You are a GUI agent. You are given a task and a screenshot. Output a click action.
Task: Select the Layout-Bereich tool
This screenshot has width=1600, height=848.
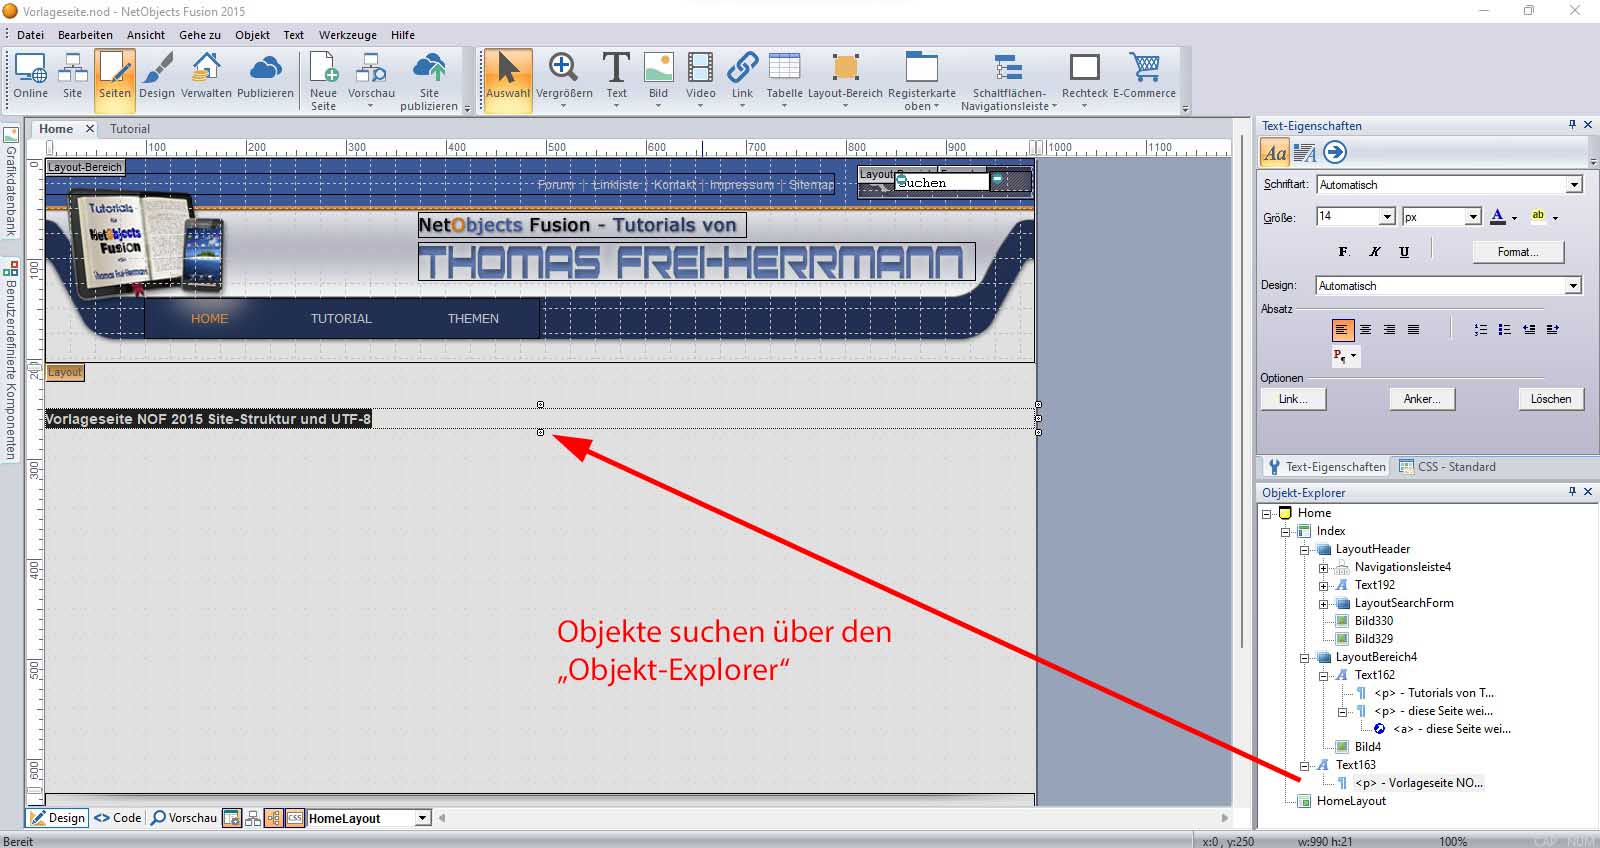click(x=845, y=77)
